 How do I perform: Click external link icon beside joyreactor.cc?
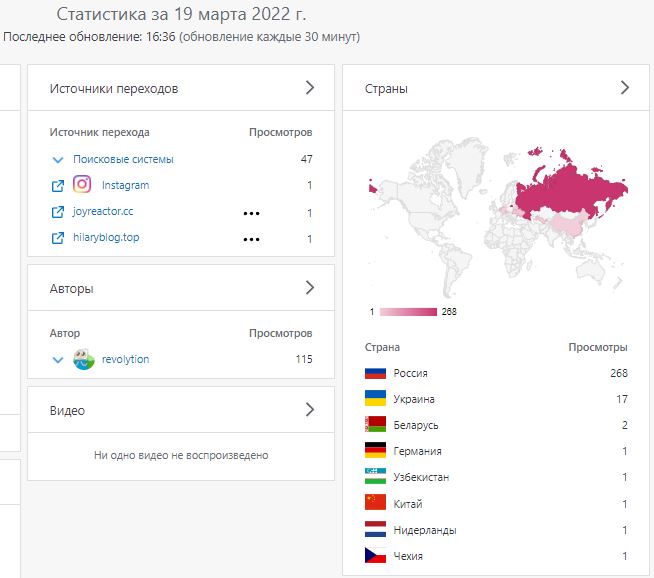pos(58,212)
